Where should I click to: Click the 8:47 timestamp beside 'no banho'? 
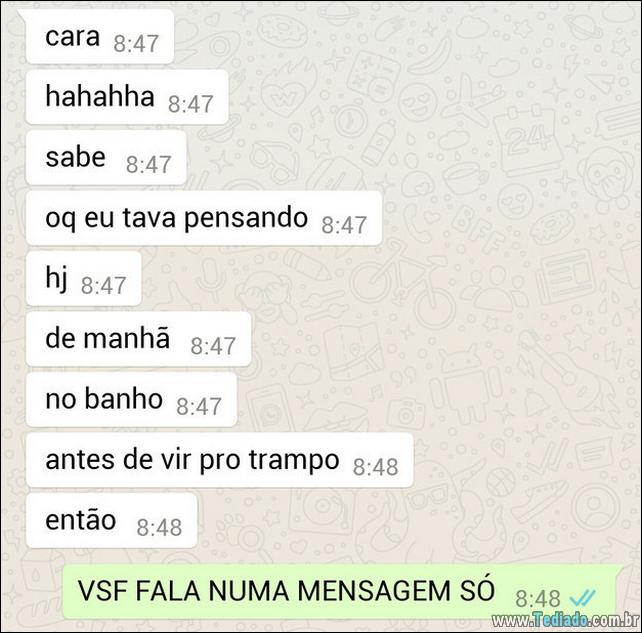tap(199, 407)
